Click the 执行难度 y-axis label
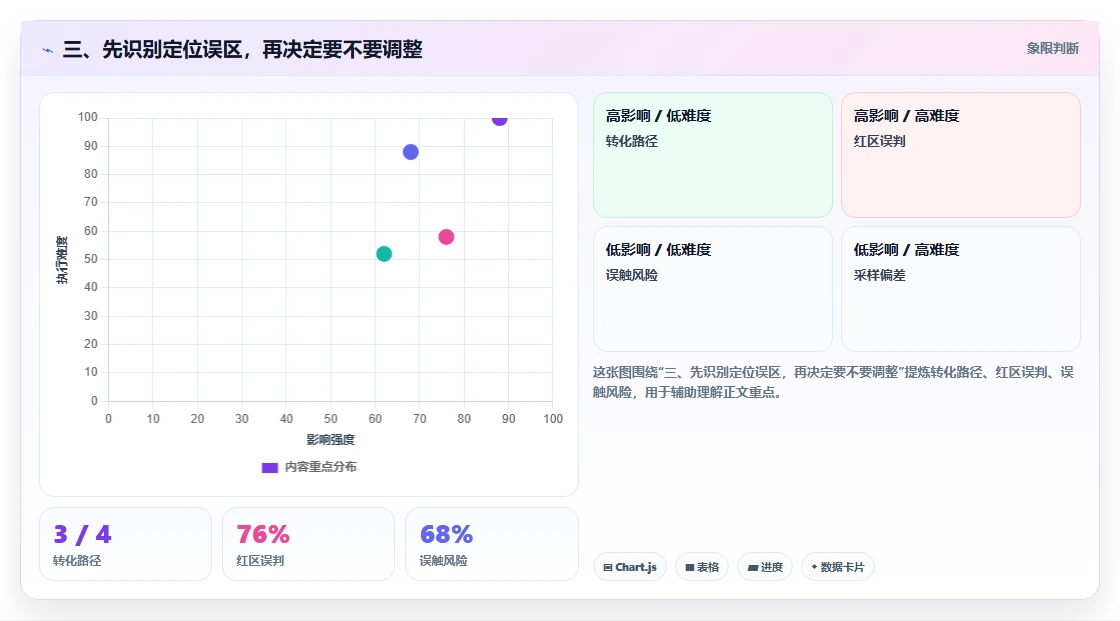1120x621 pixels. (62, 260)
